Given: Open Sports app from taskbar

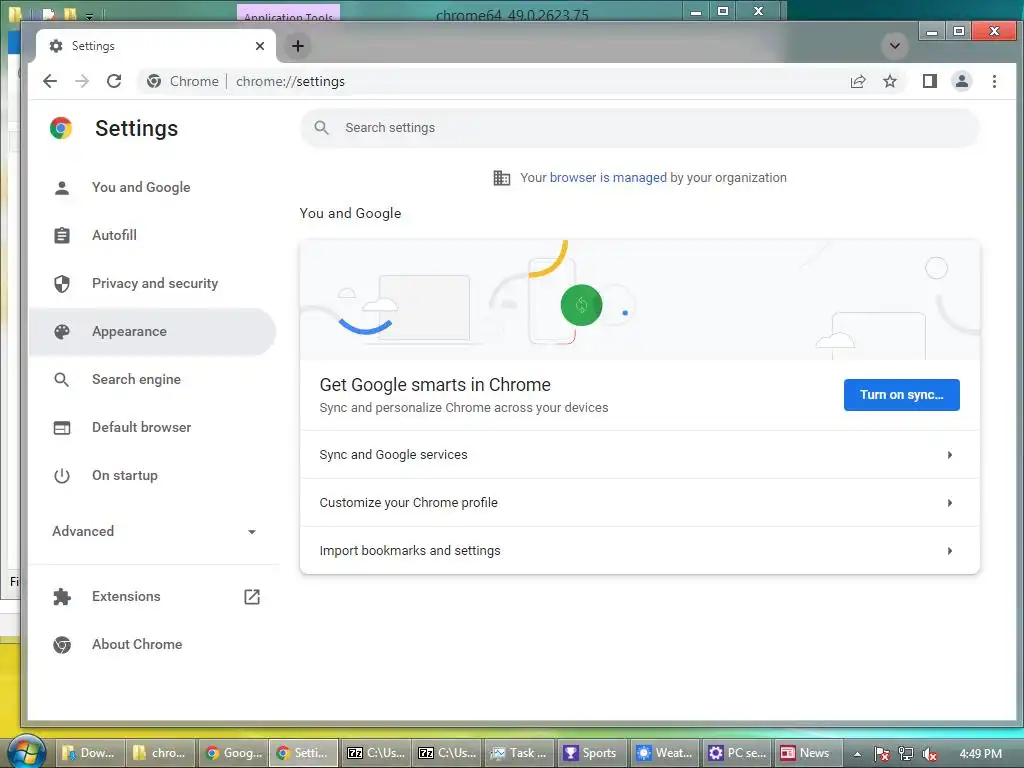Looking at the screenshot, I should 591,753.
